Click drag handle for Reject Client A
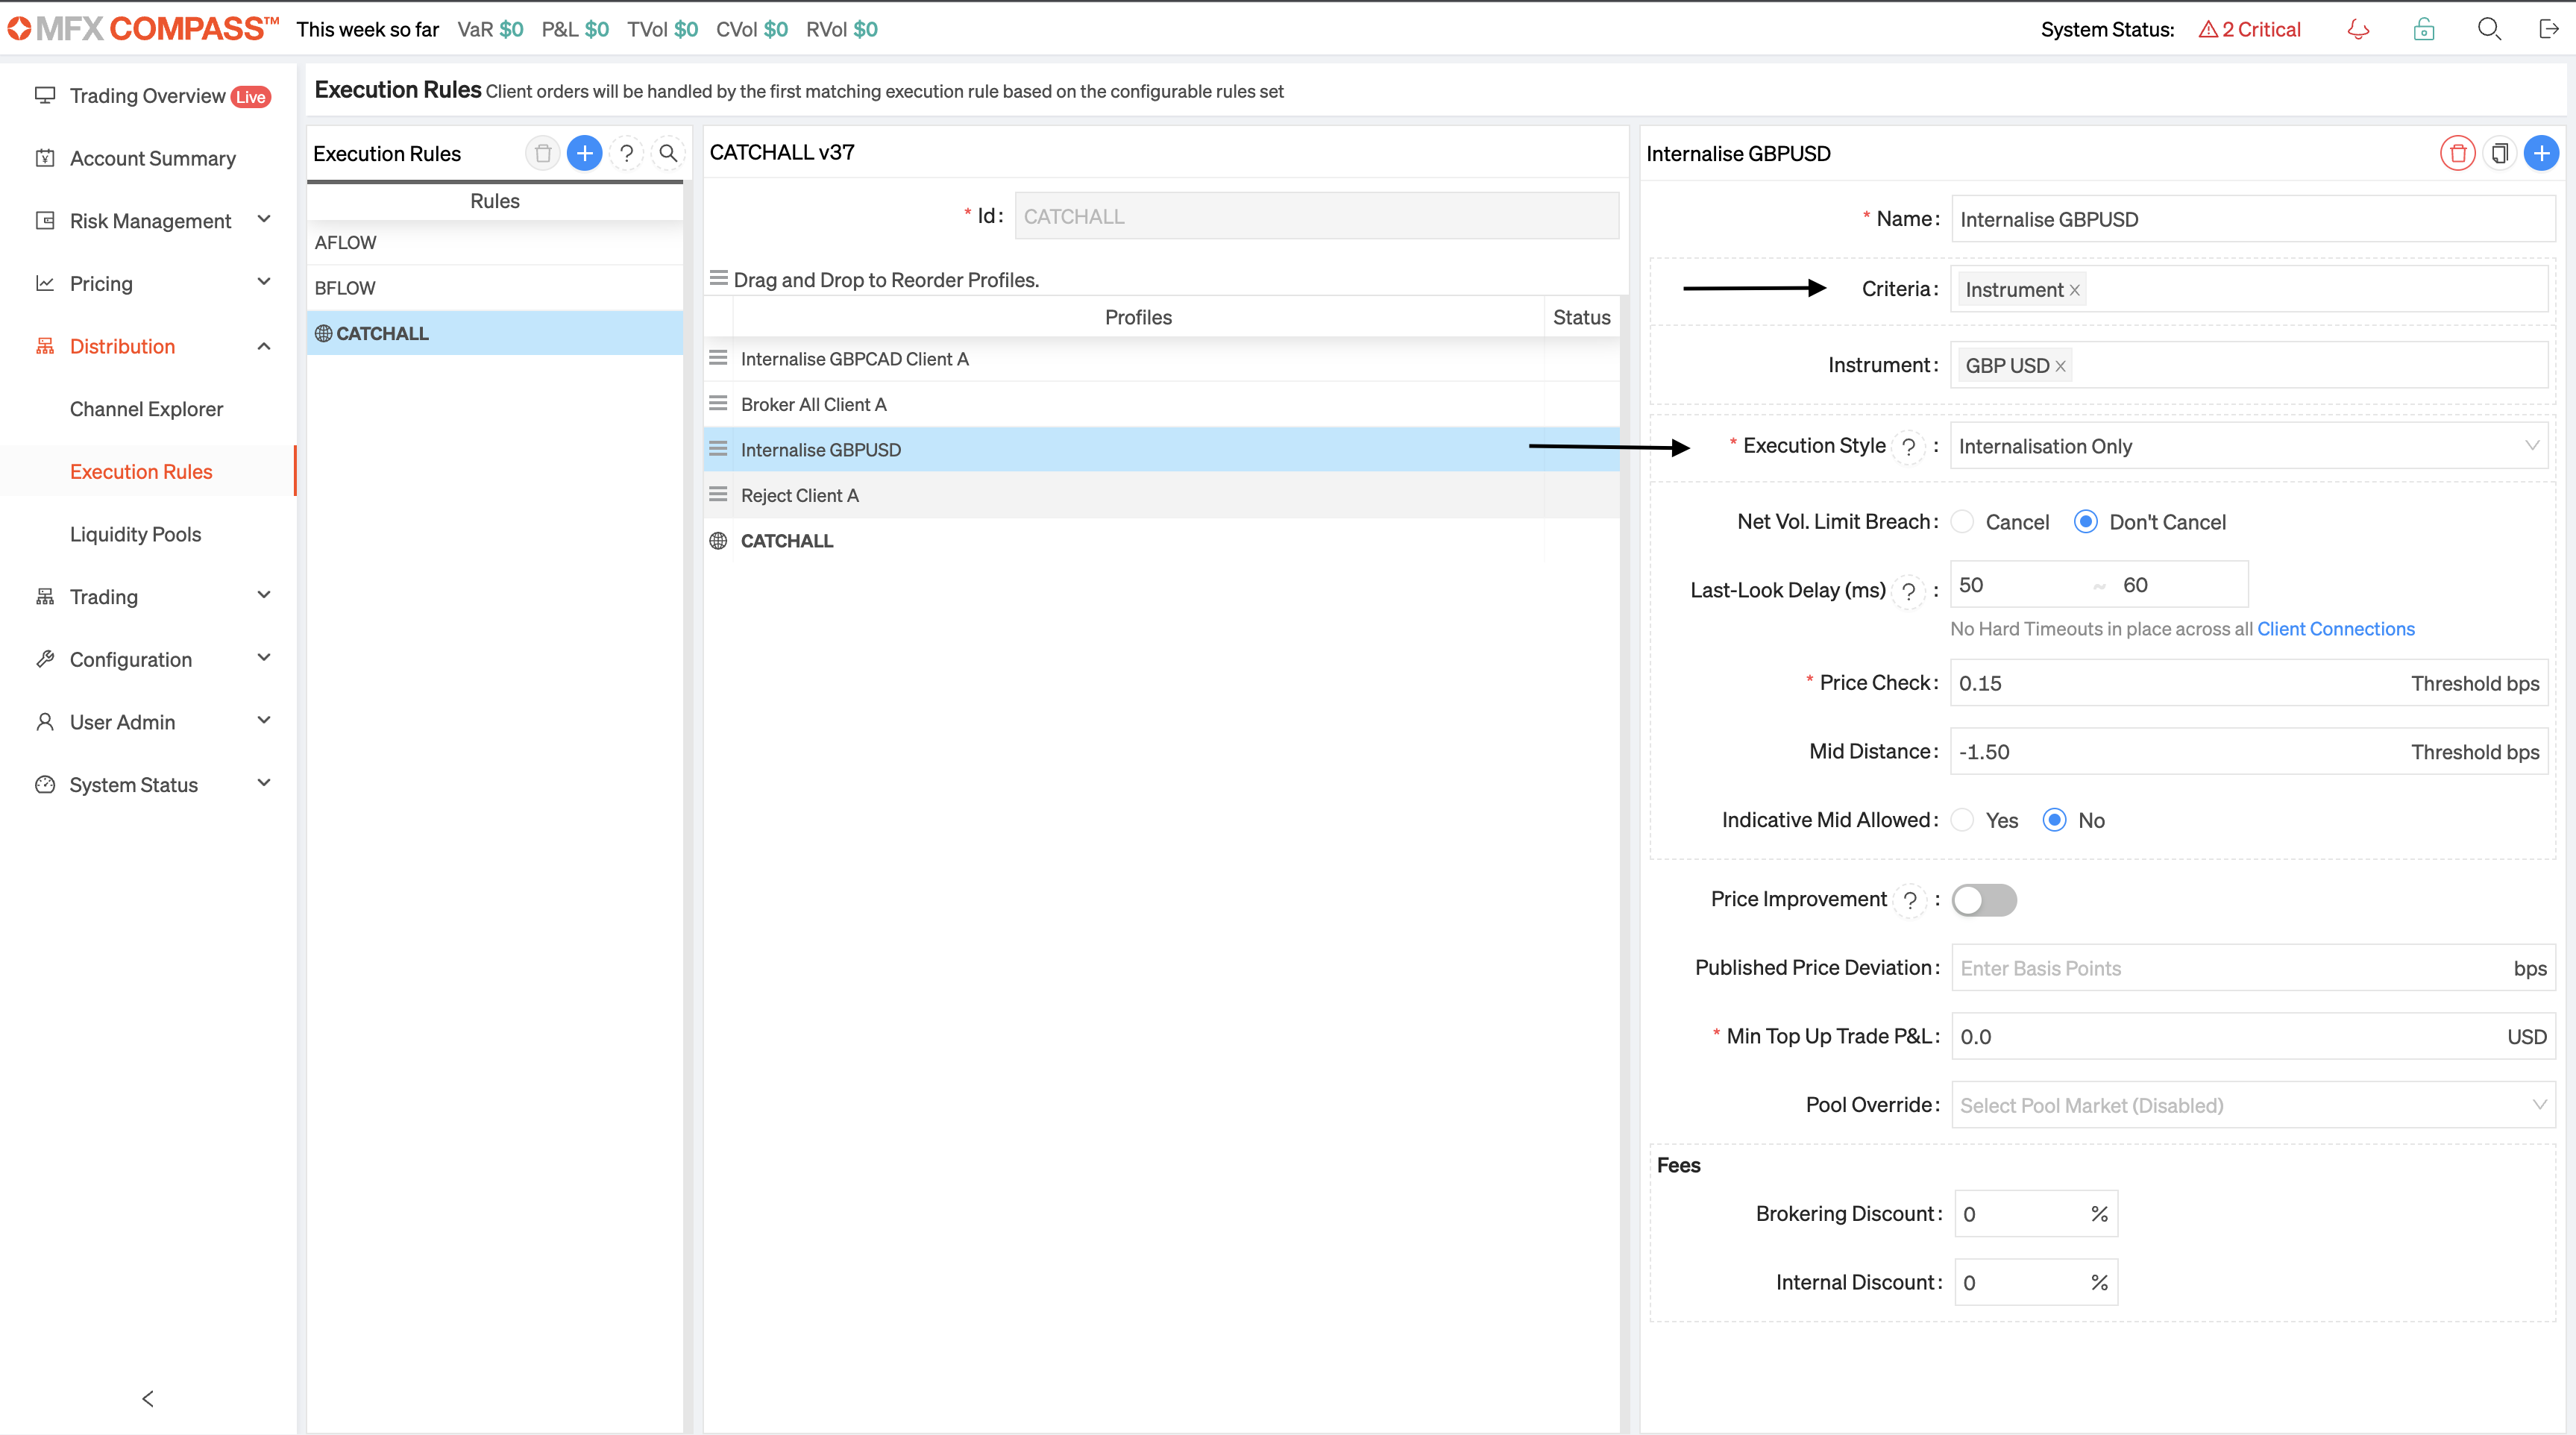 pyautogui.click(x=718, y=494)
